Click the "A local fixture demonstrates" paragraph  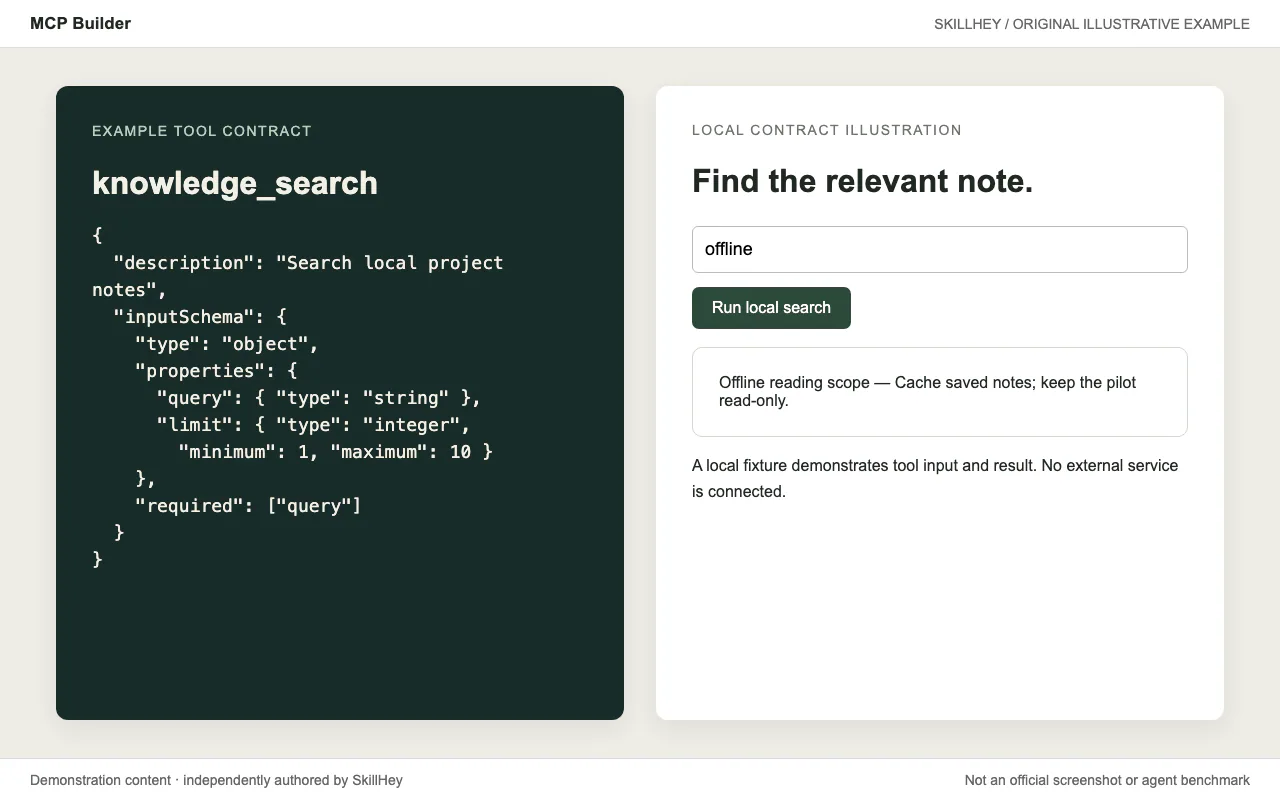[935, 478]
